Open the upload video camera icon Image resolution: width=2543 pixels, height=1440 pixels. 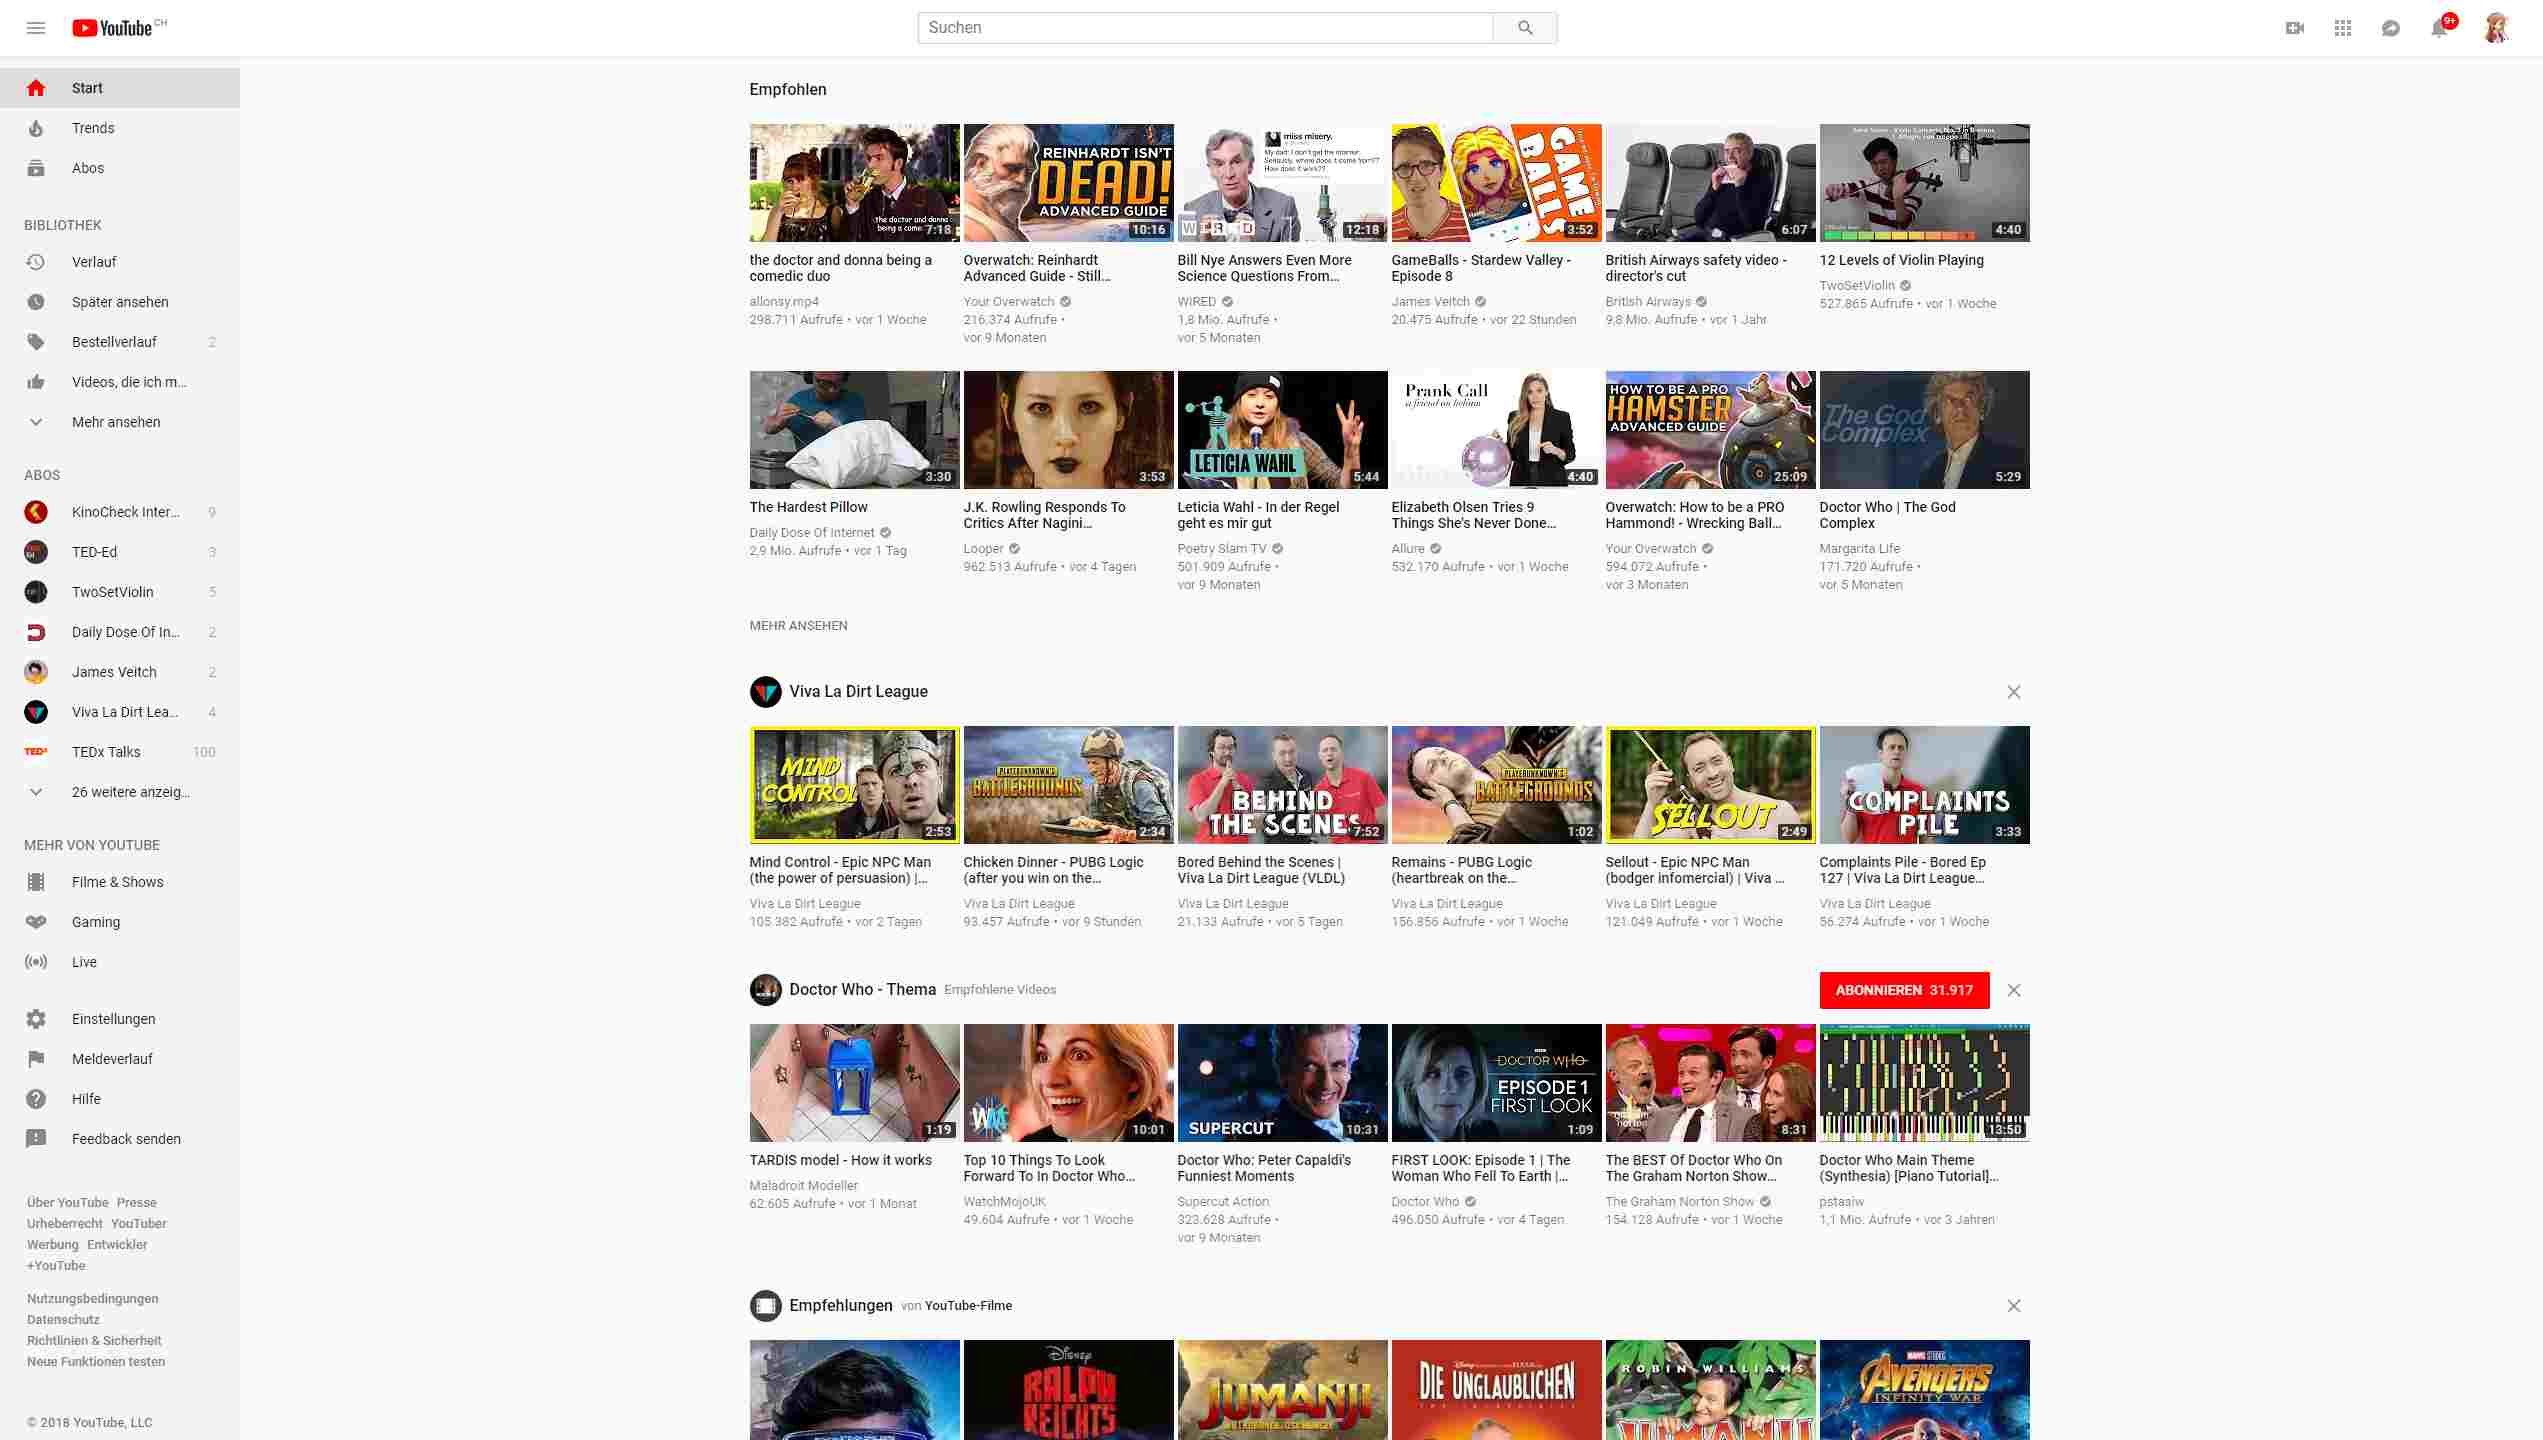point(2295,28)
